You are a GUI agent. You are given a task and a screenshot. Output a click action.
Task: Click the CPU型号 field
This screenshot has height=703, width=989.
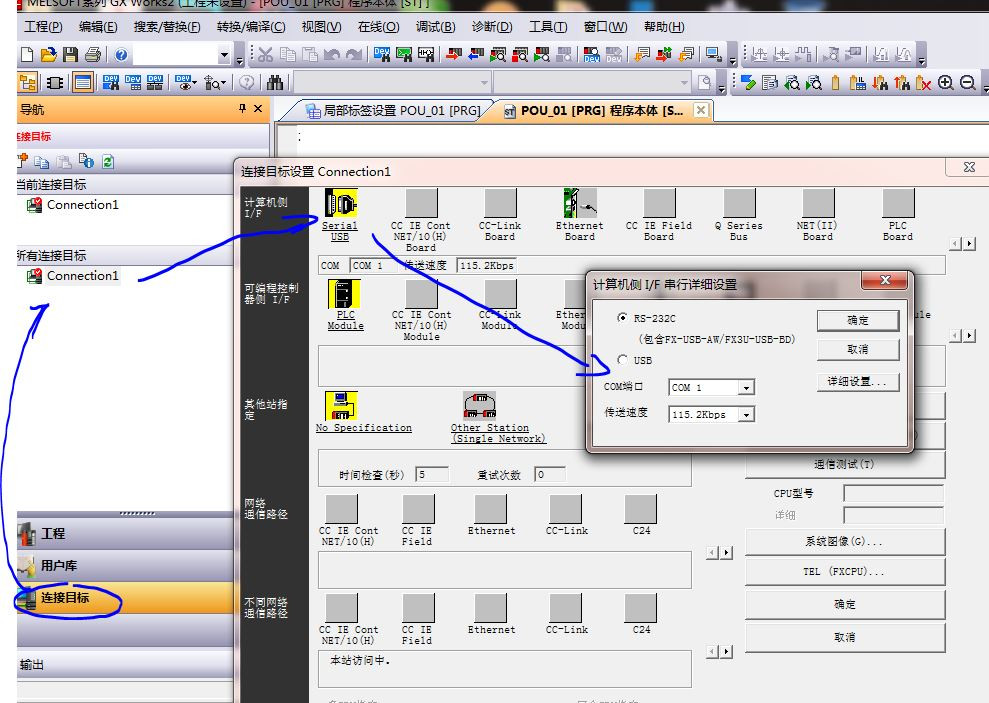pos(893,493)
